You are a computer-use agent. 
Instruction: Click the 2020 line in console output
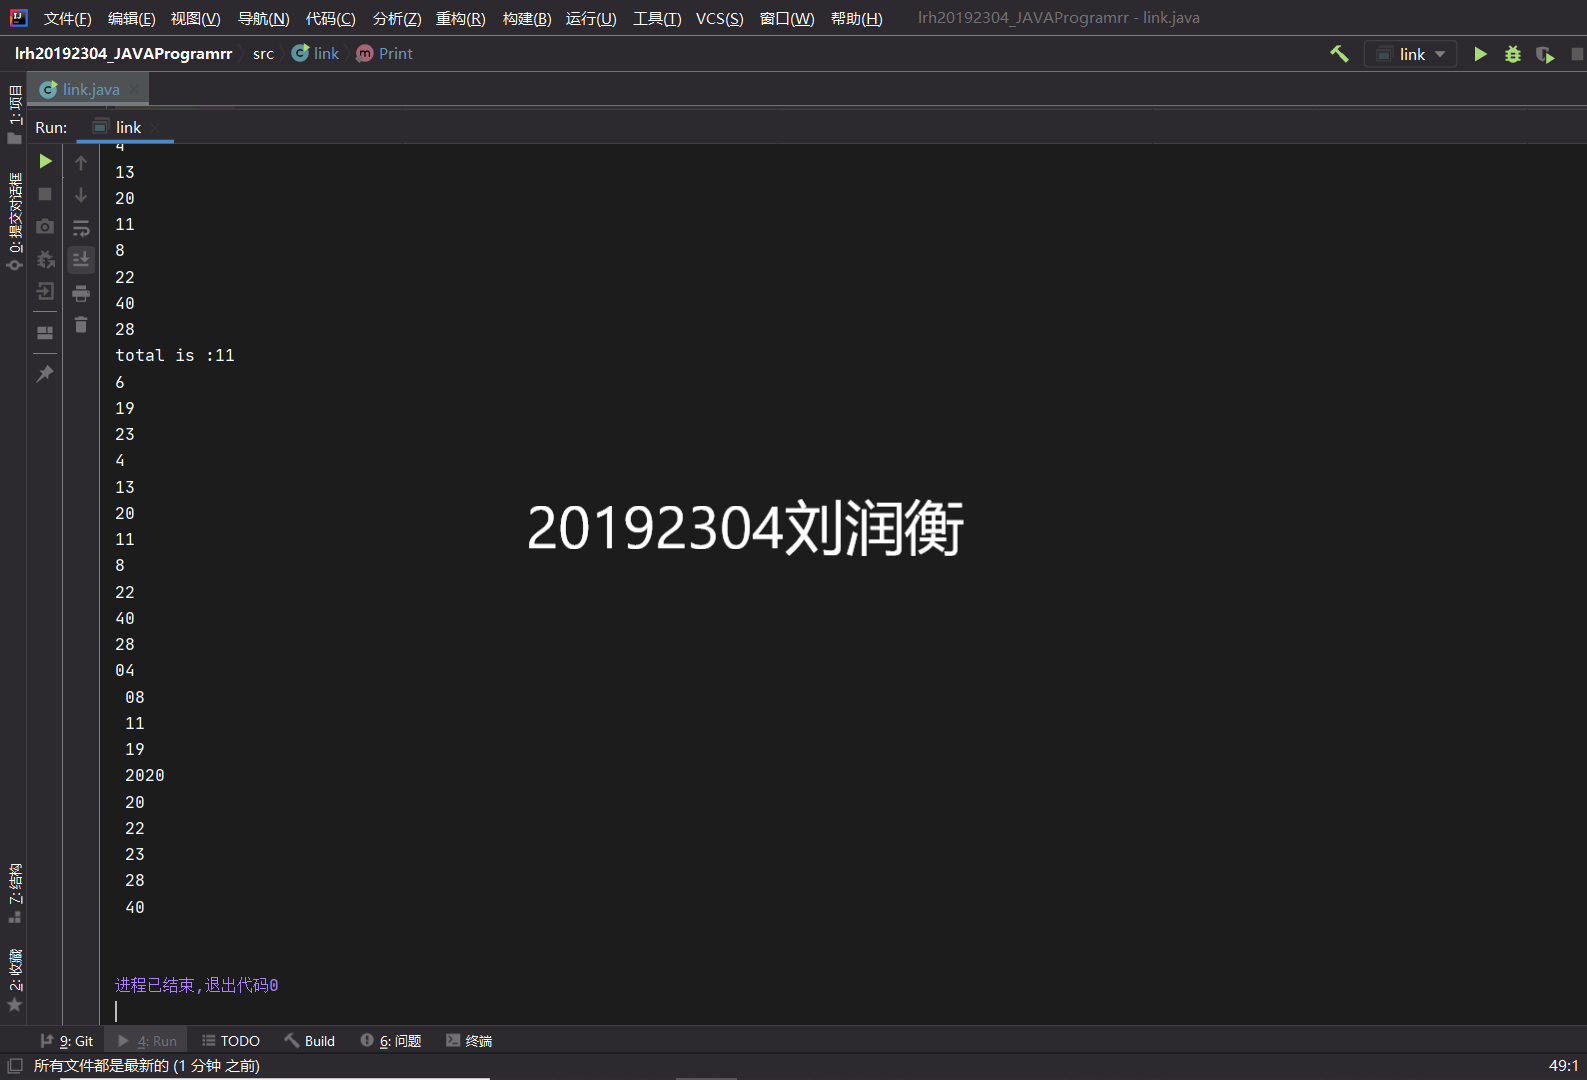(x=145, y=775)
